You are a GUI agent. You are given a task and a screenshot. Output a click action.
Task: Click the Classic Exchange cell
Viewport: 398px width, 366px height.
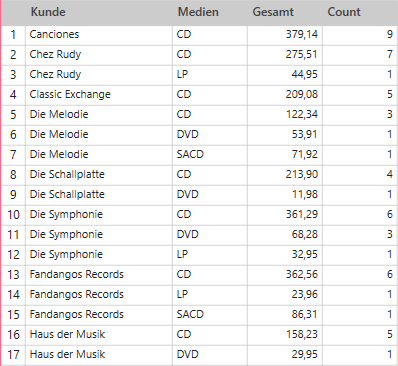coord(99,95)
